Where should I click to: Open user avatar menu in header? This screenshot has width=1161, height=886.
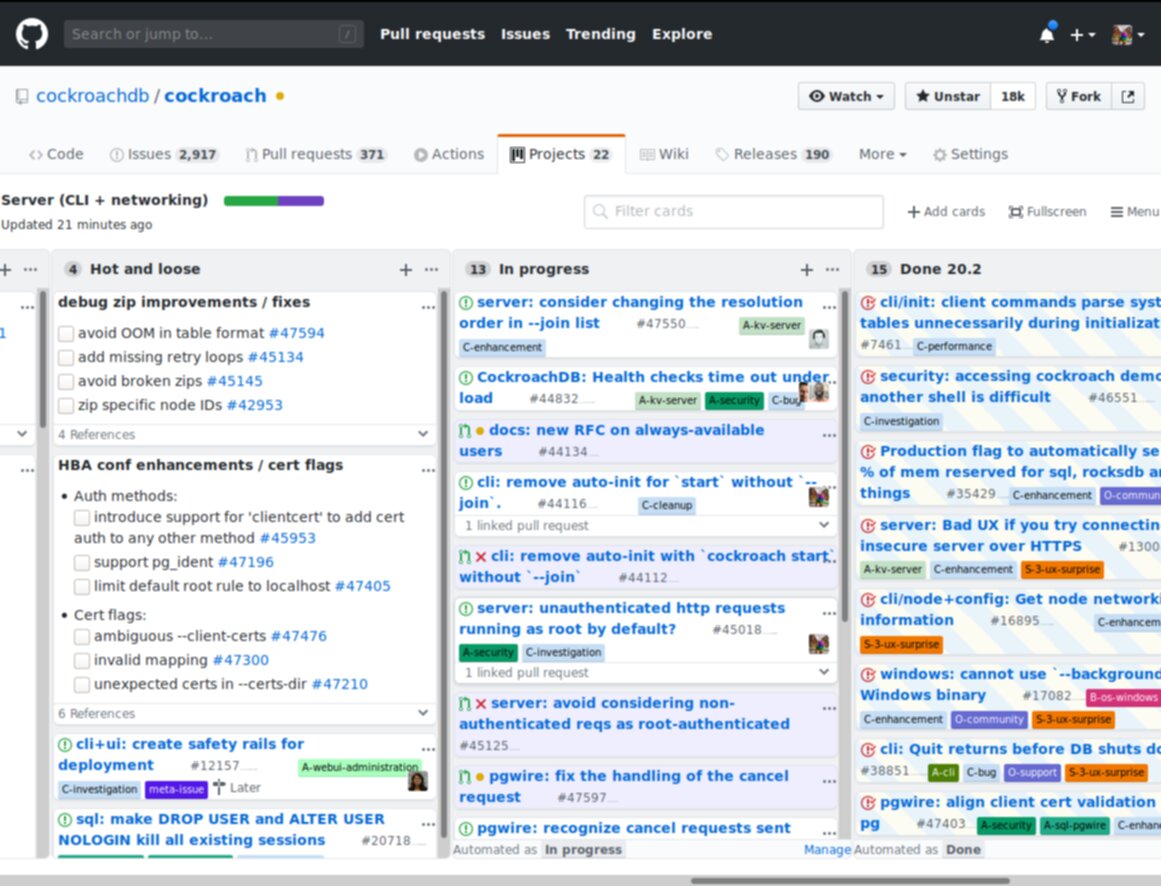tap(1128, 35)
